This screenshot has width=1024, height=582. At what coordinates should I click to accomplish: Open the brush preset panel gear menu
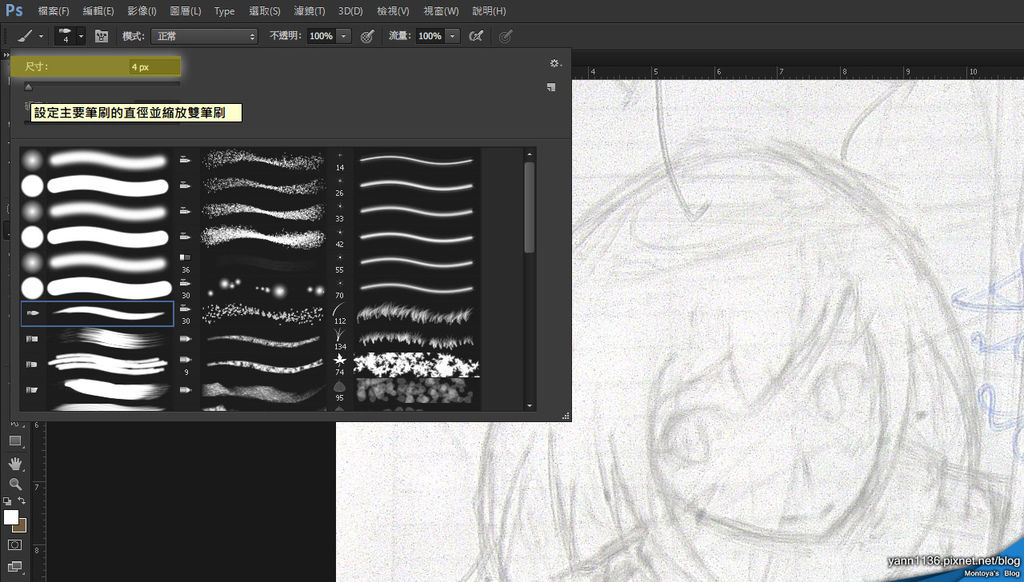coord(553,63)
